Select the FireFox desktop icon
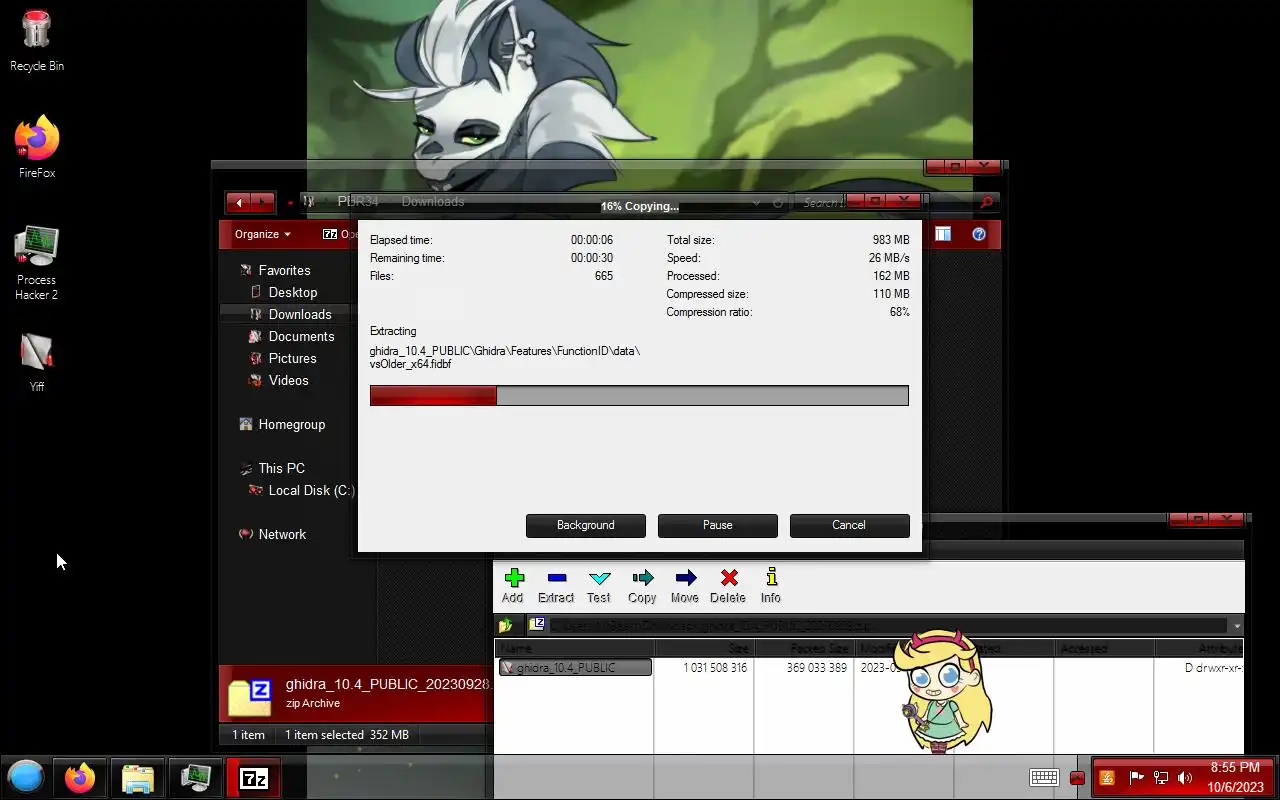 [x=37, y=147]
